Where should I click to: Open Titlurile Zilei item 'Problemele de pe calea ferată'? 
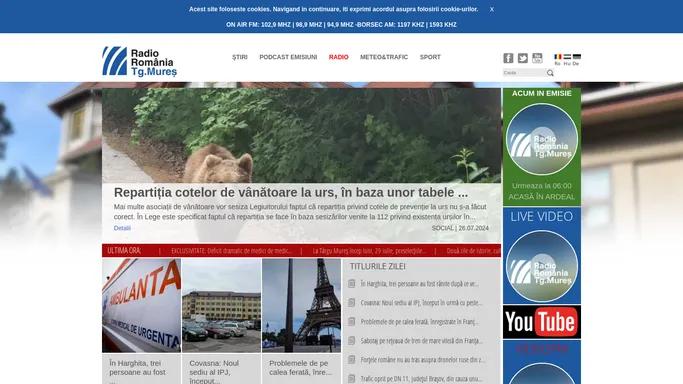pyautogui.click(x=419, y=322)
